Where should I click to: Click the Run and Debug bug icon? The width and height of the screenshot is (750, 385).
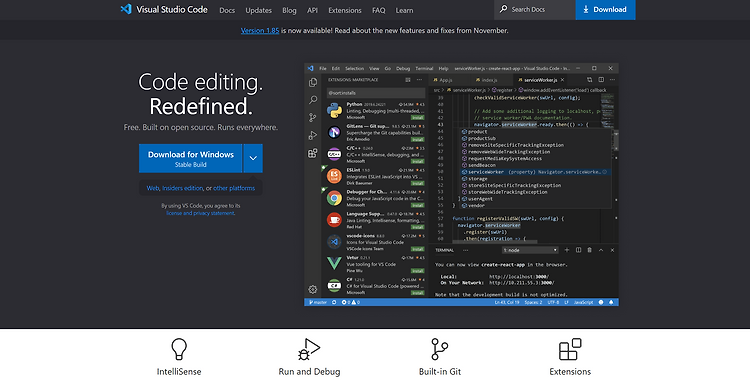tap(309, 349)
